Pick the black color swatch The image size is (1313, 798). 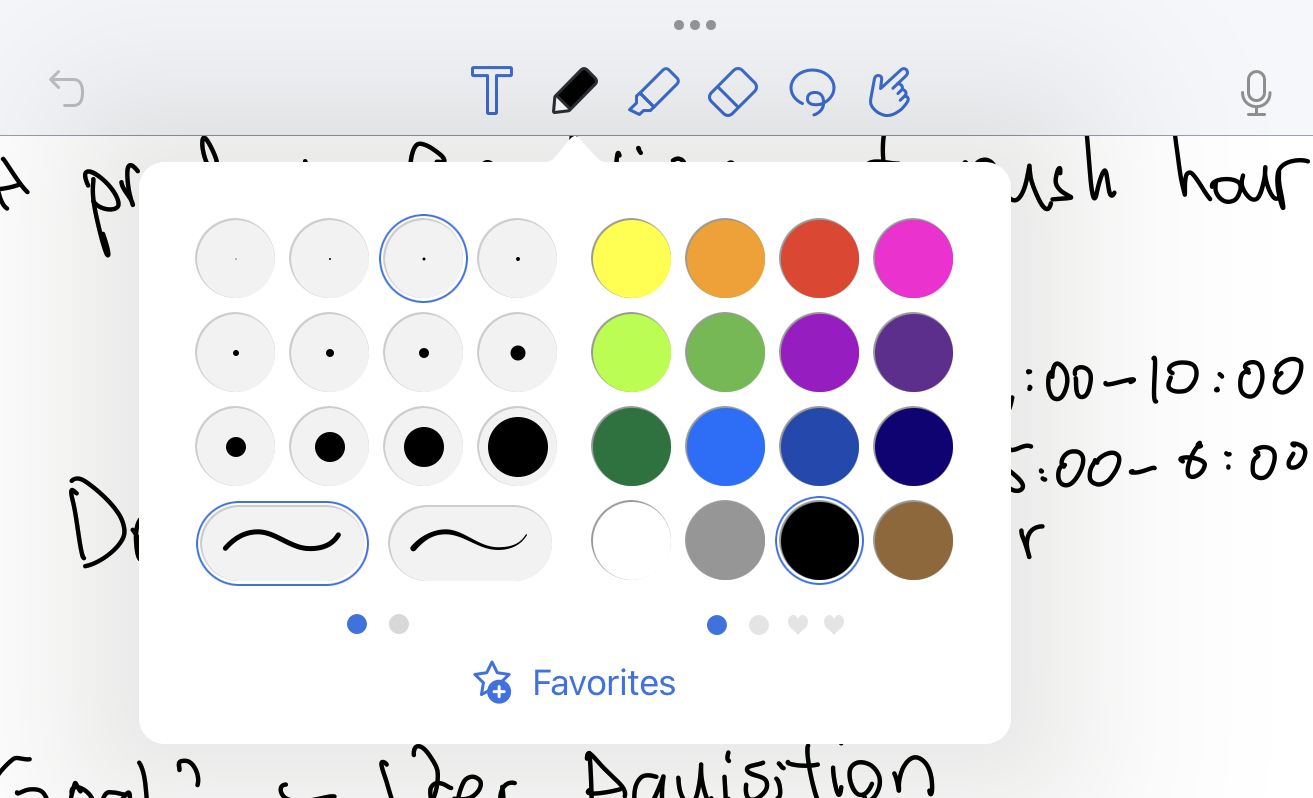(819, 541)
